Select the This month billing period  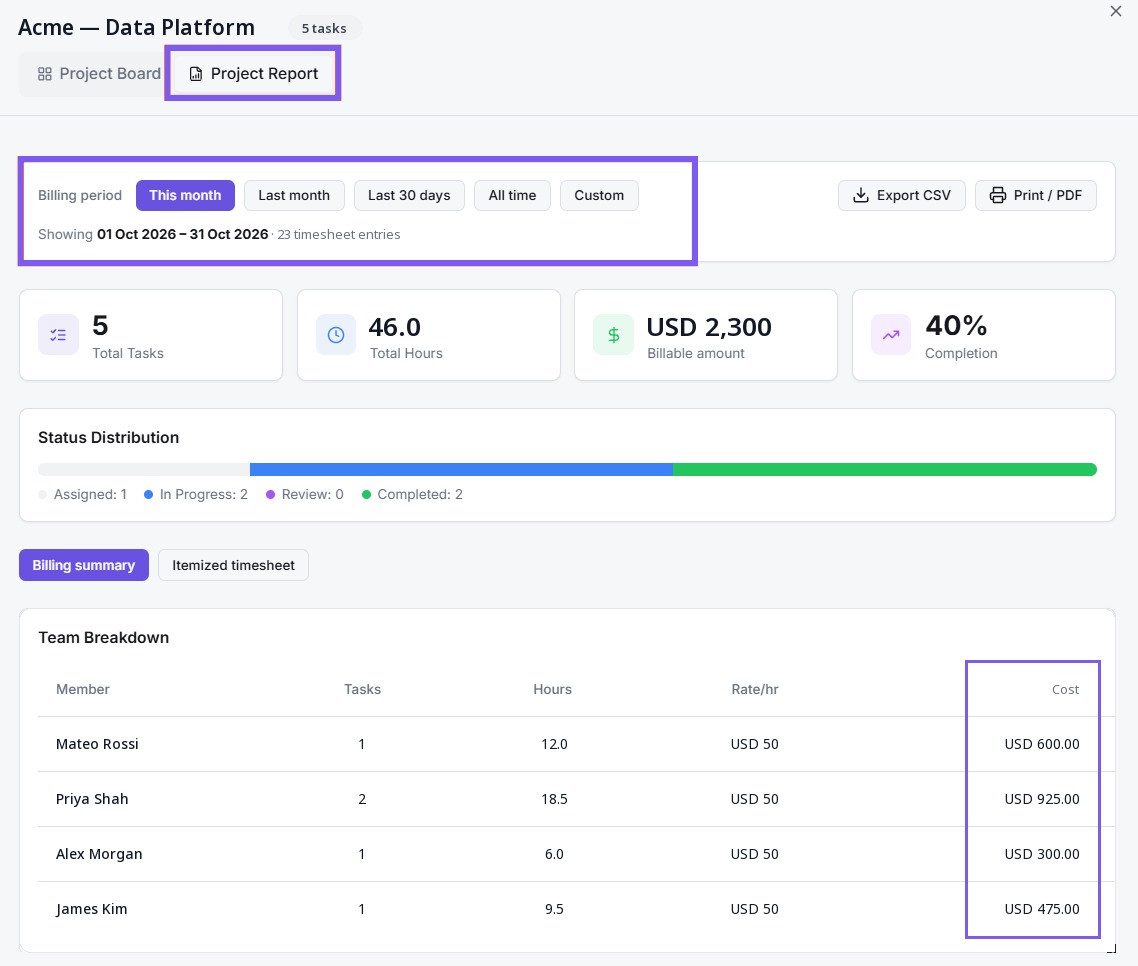(x=185, y=195)
